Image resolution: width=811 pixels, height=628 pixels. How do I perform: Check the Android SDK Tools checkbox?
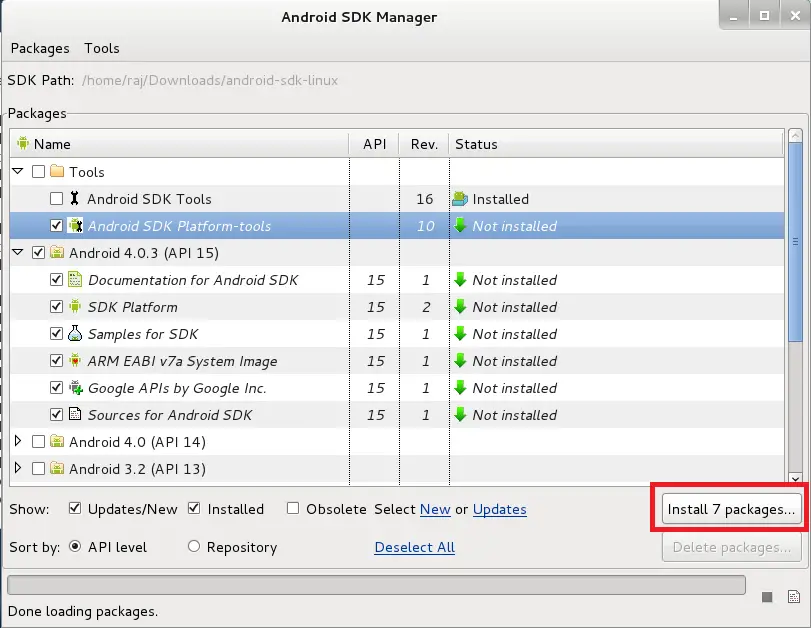(x=56, y=199)
